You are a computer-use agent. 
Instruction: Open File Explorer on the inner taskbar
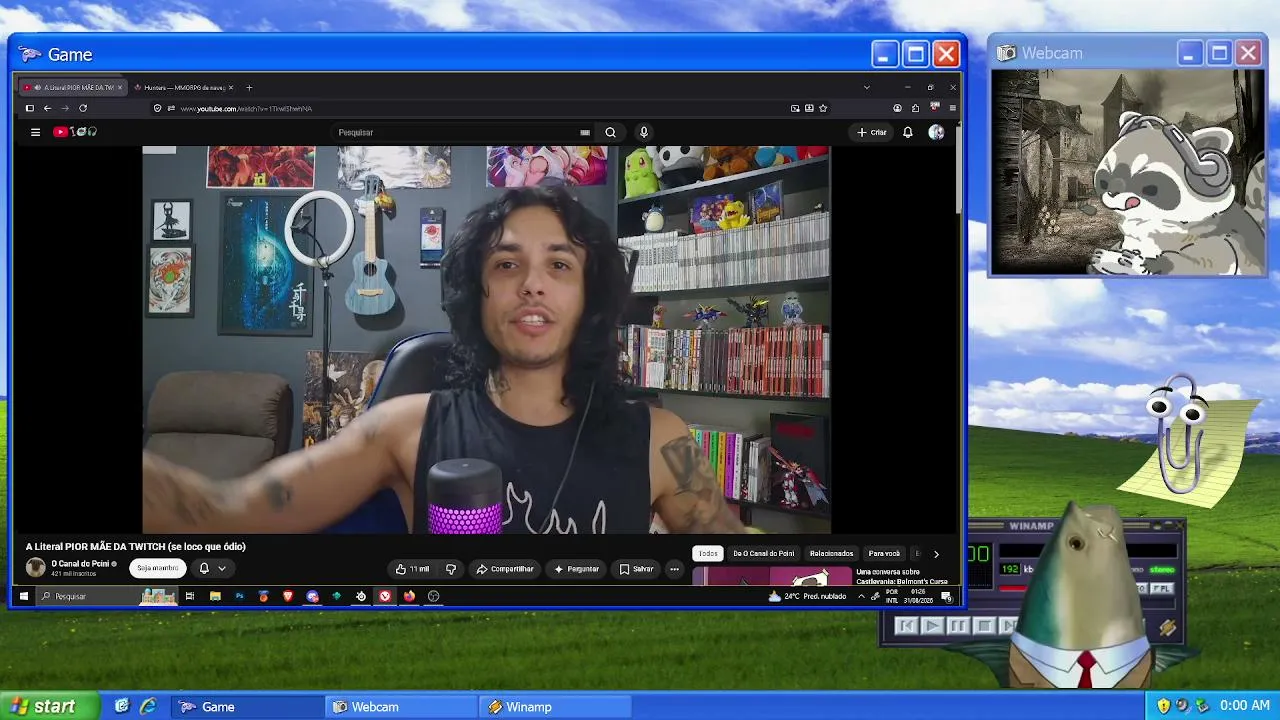click(x=215, y=596)
